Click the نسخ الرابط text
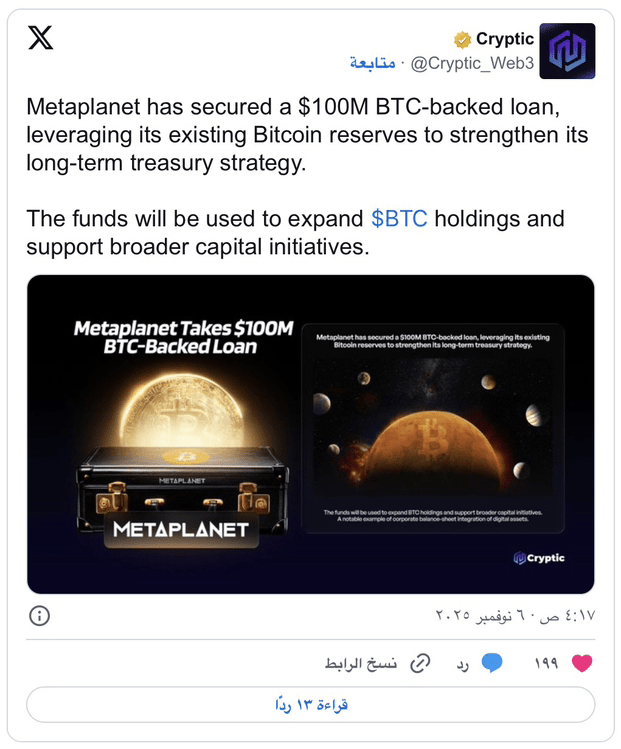Image resolution: width=621 pixels, height=749 pixels. [361, 663]
